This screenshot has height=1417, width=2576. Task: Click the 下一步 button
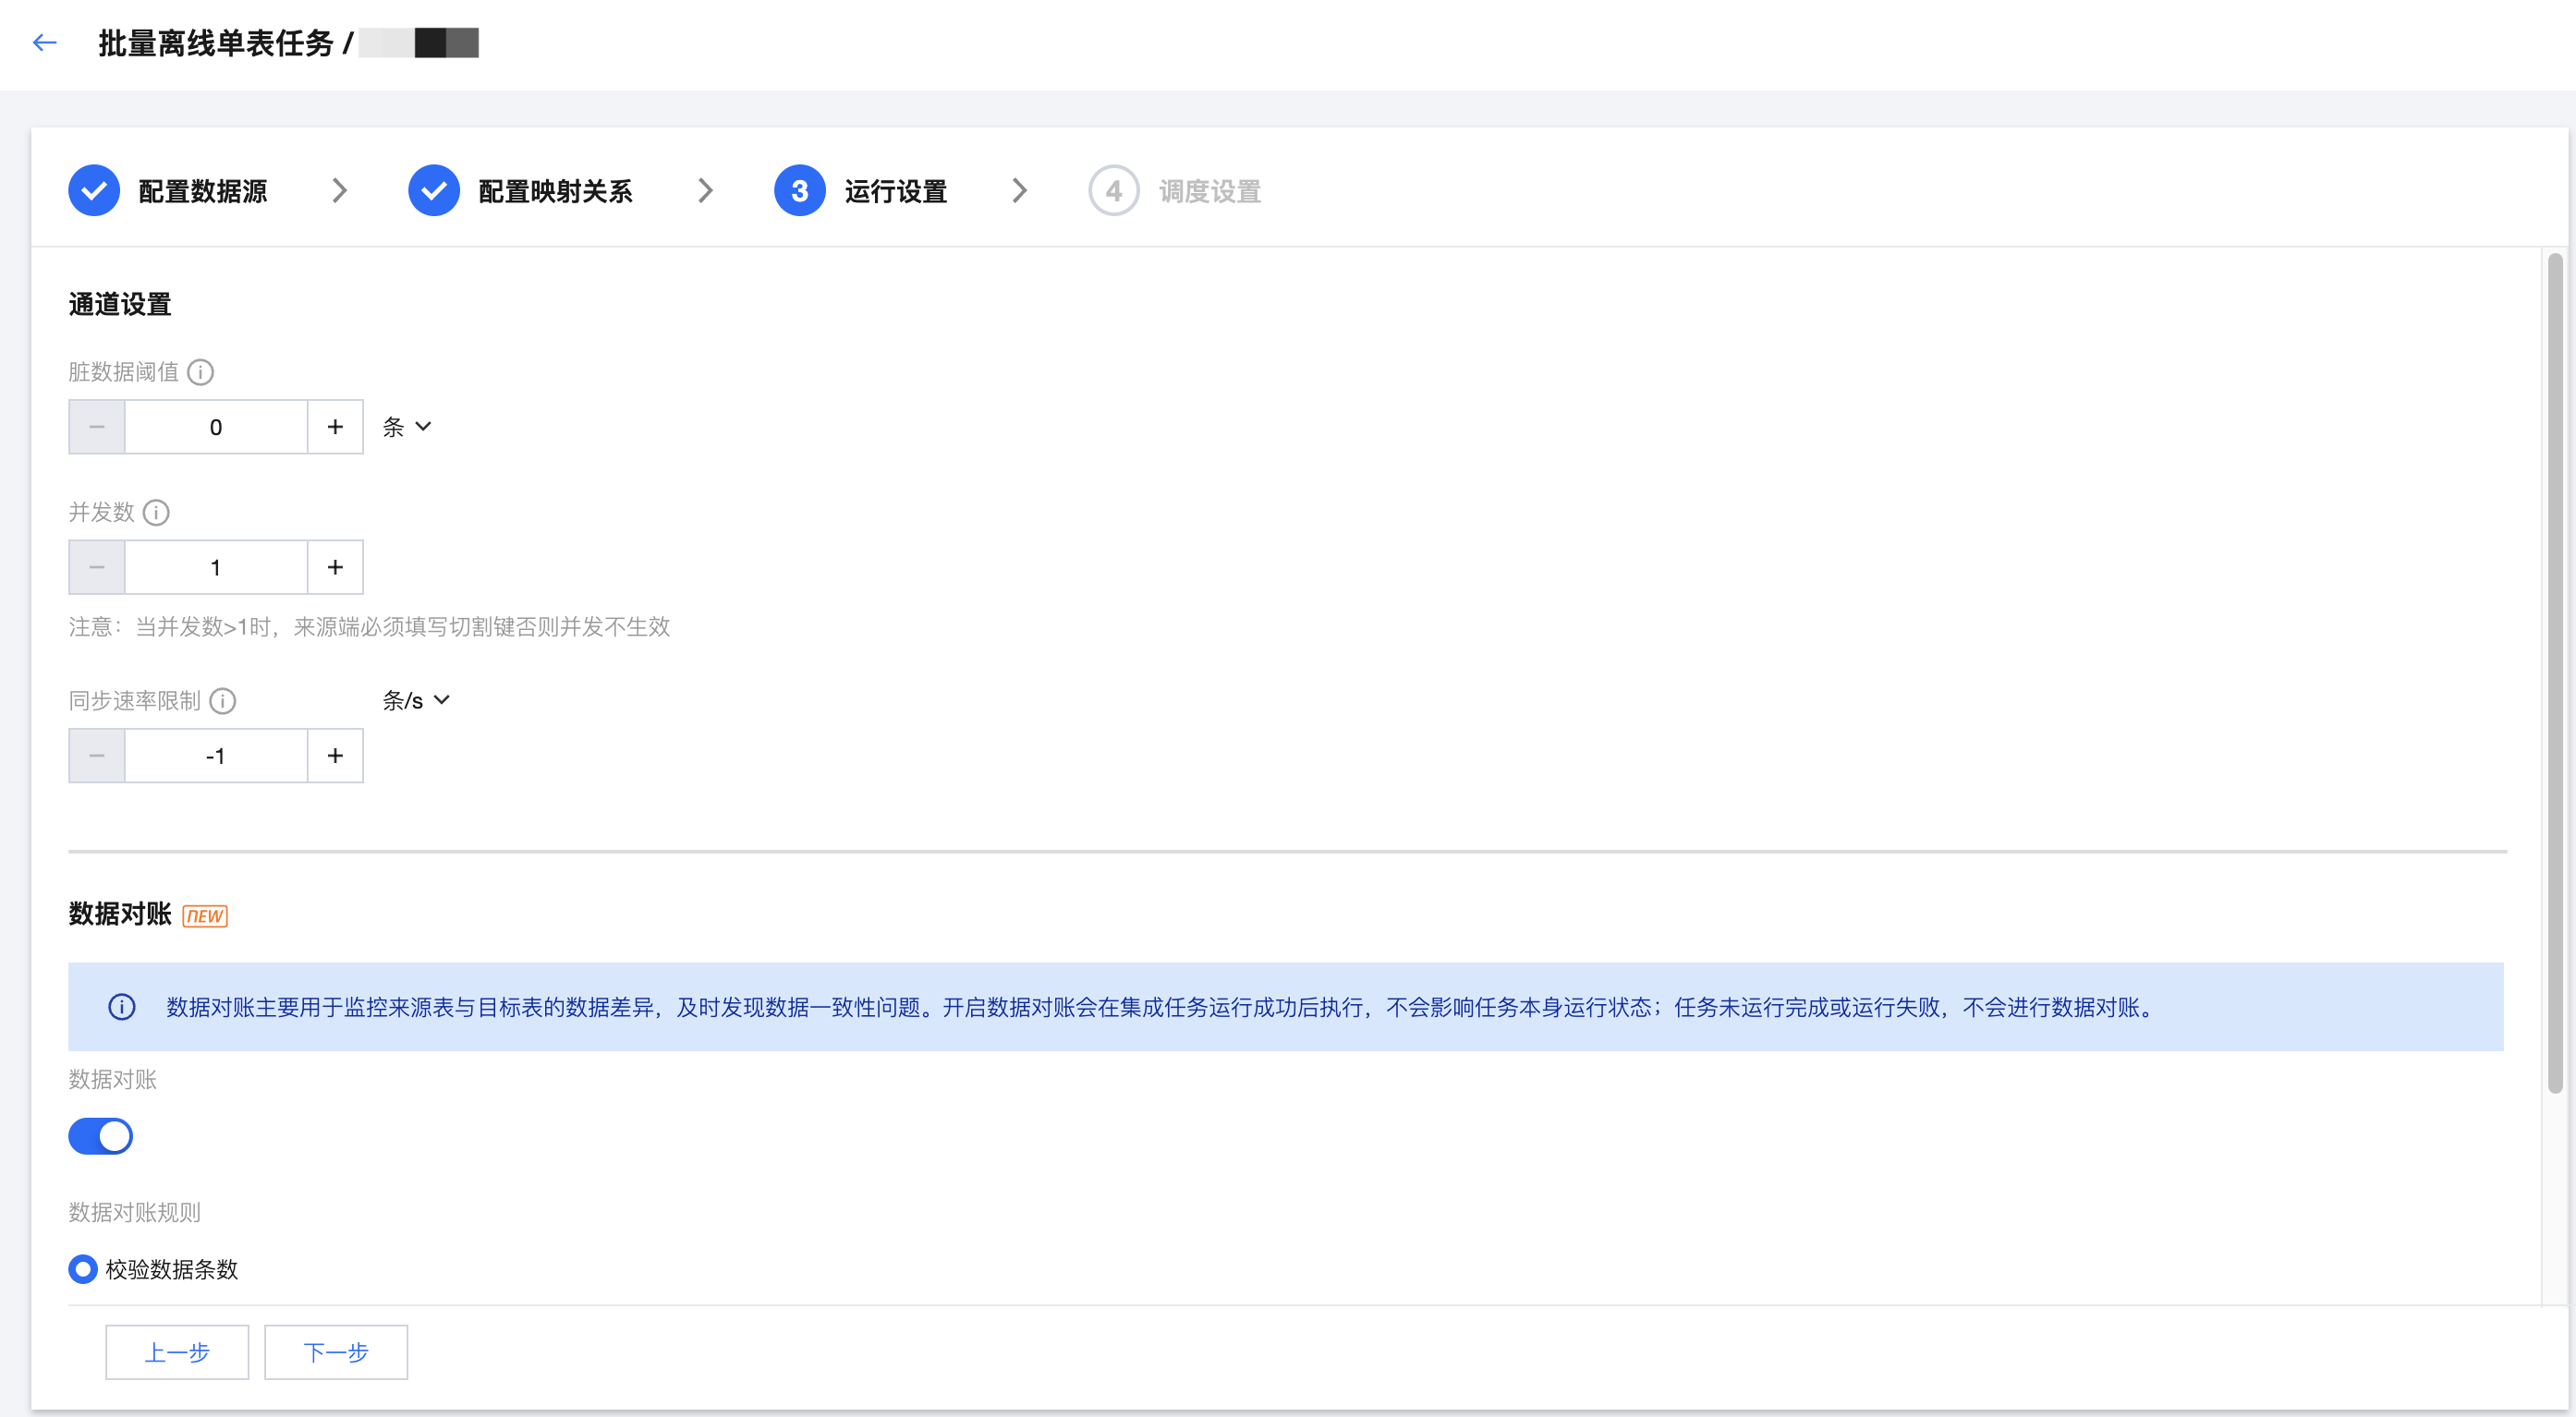tap(336, 1352)
